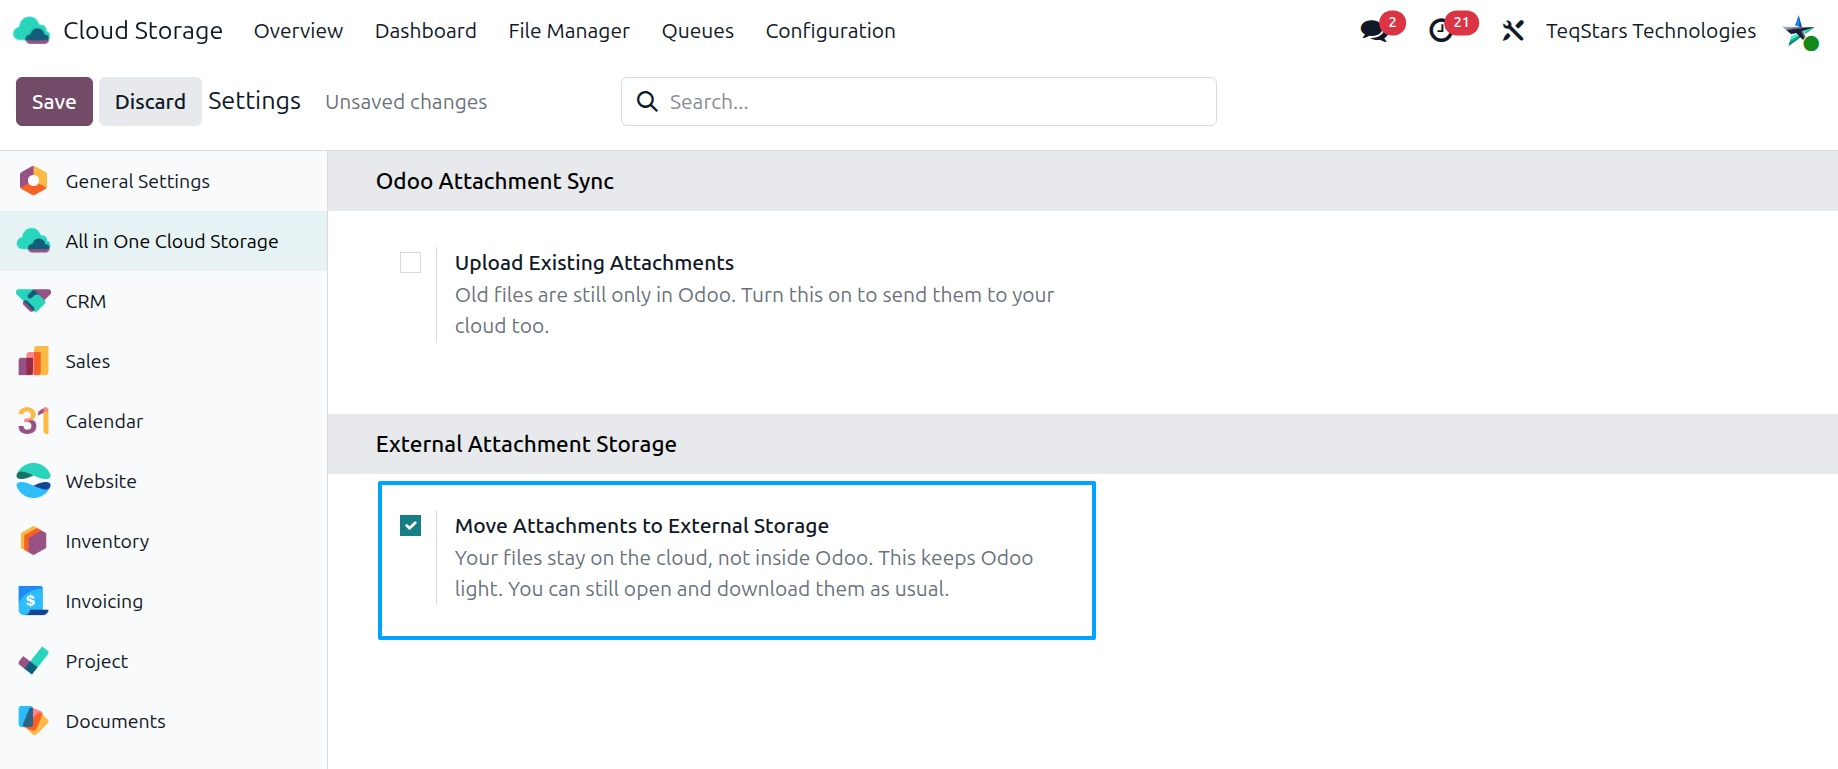Screen dimensions: 1838x769
Task: Open CRM settings label
Action: (x=86, y=301)
